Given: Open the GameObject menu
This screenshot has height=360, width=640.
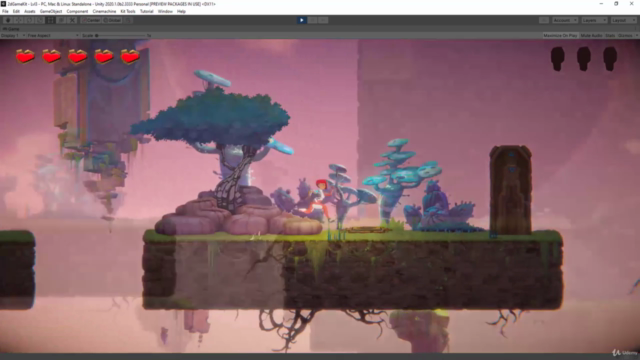Looking at the screenshot, I should coord(51,11).
